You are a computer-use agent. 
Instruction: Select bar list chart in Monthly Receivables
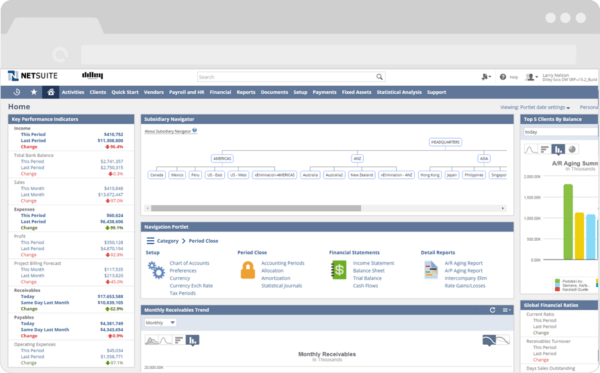[x=179, y=340]
